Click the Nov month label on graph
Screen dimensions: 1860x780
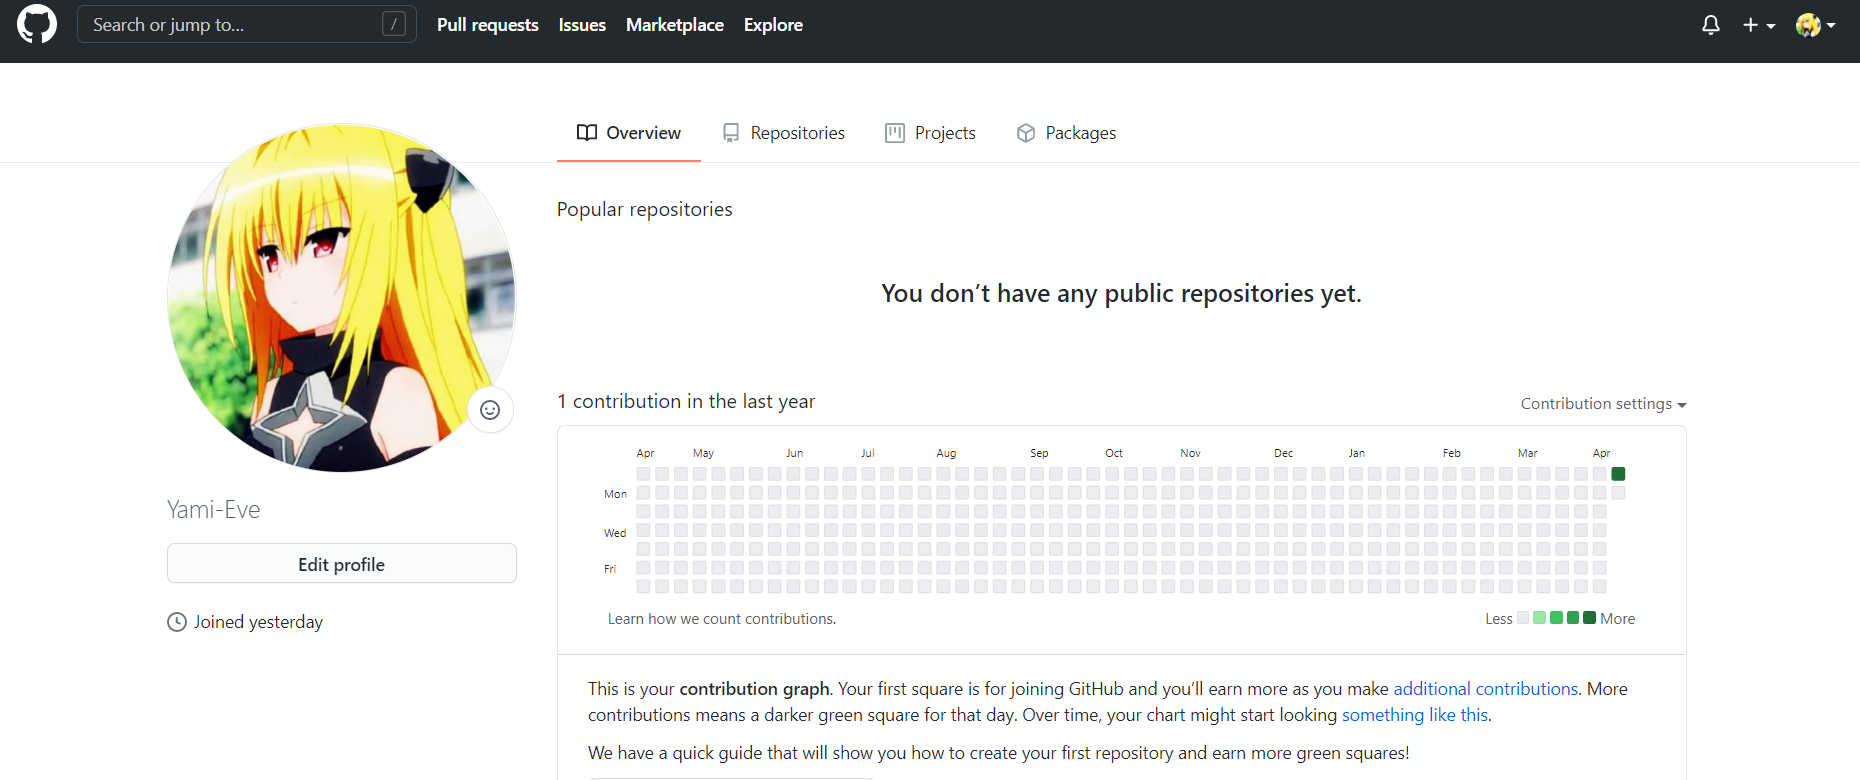(1190, 453)
